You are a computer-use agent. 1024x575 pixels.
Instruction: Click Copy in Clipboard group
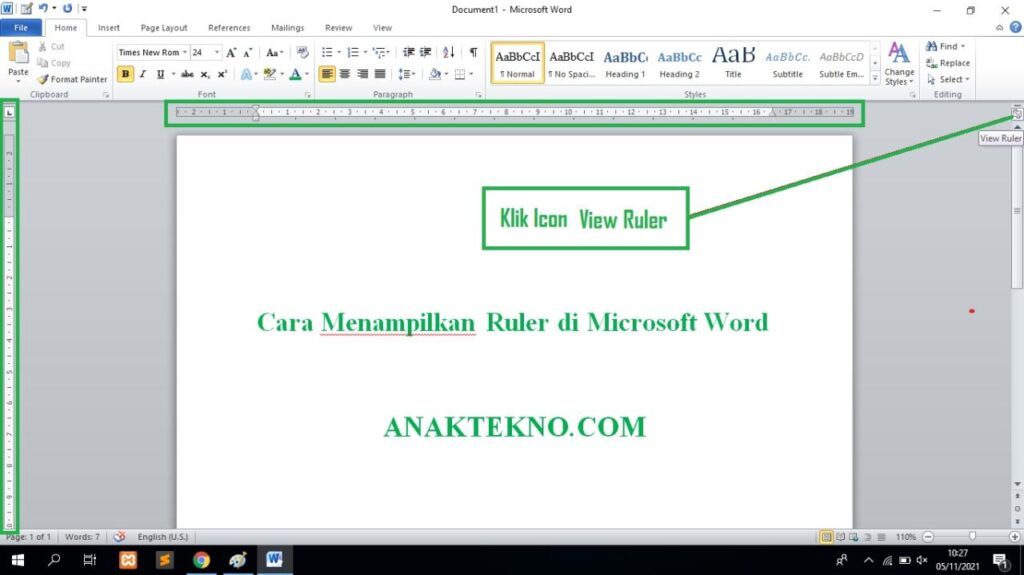pyautogui.click(x=54, y=63)
